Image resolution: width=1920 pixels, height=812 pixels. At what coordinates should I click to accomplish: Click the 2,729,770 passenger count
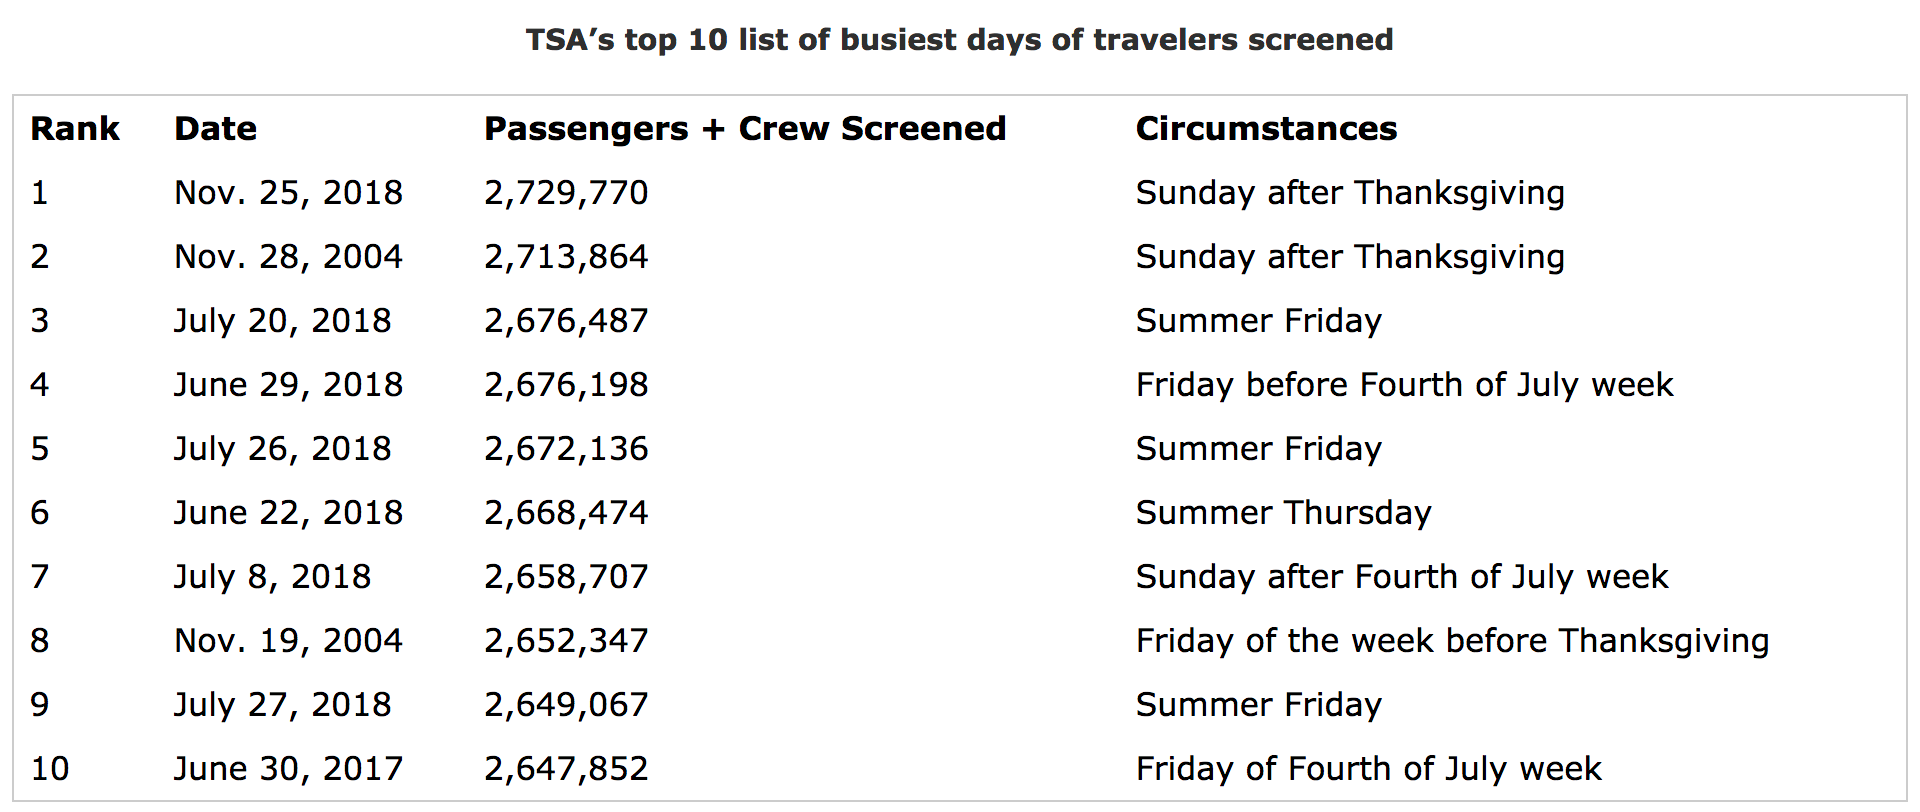point(566,193)
